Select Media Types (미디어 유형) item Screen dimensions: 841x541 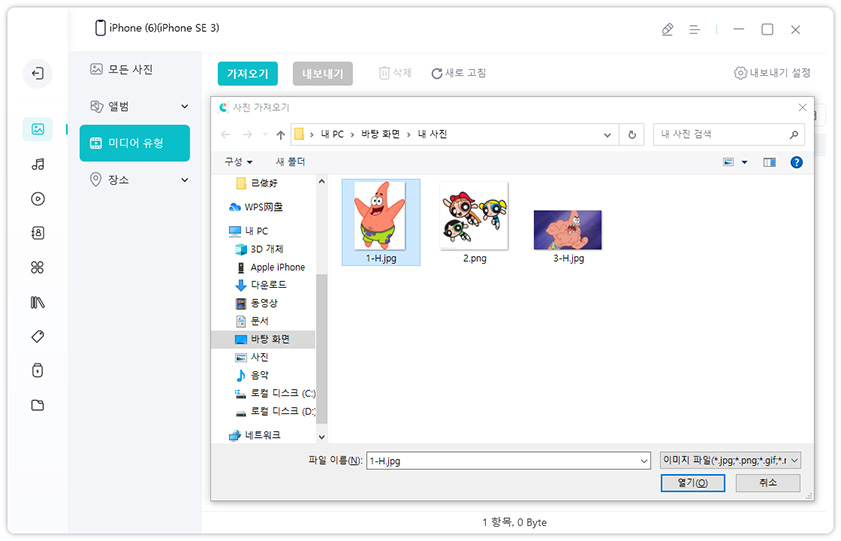(135, 143)
